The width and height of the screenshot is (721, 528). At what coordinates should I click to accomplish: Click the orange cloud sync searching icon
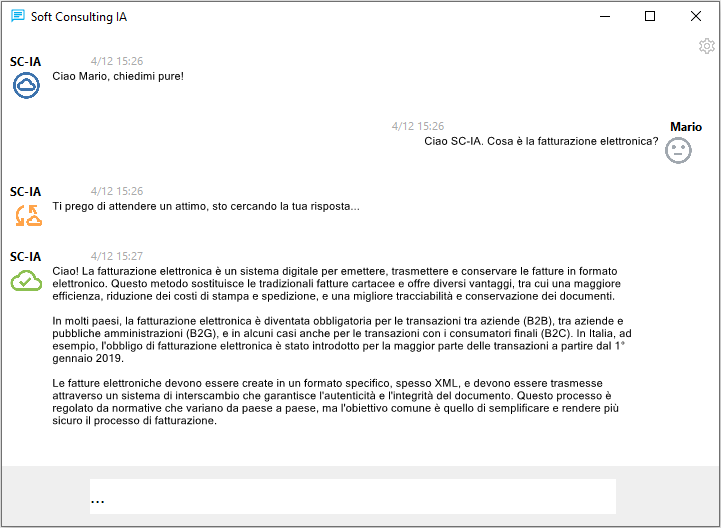click(x=28, y=216)
